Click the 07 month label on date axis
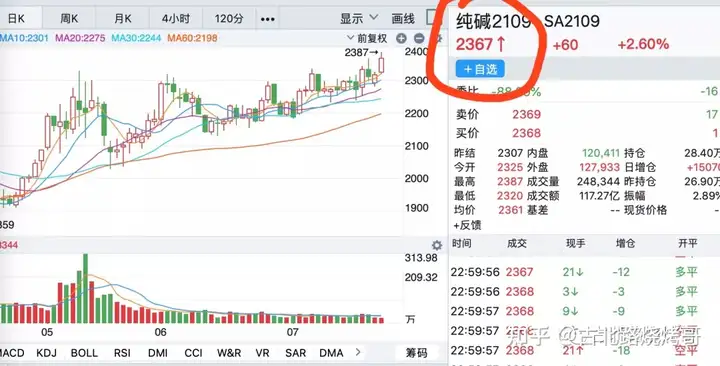The image size is (720, 366). (292, 332)
